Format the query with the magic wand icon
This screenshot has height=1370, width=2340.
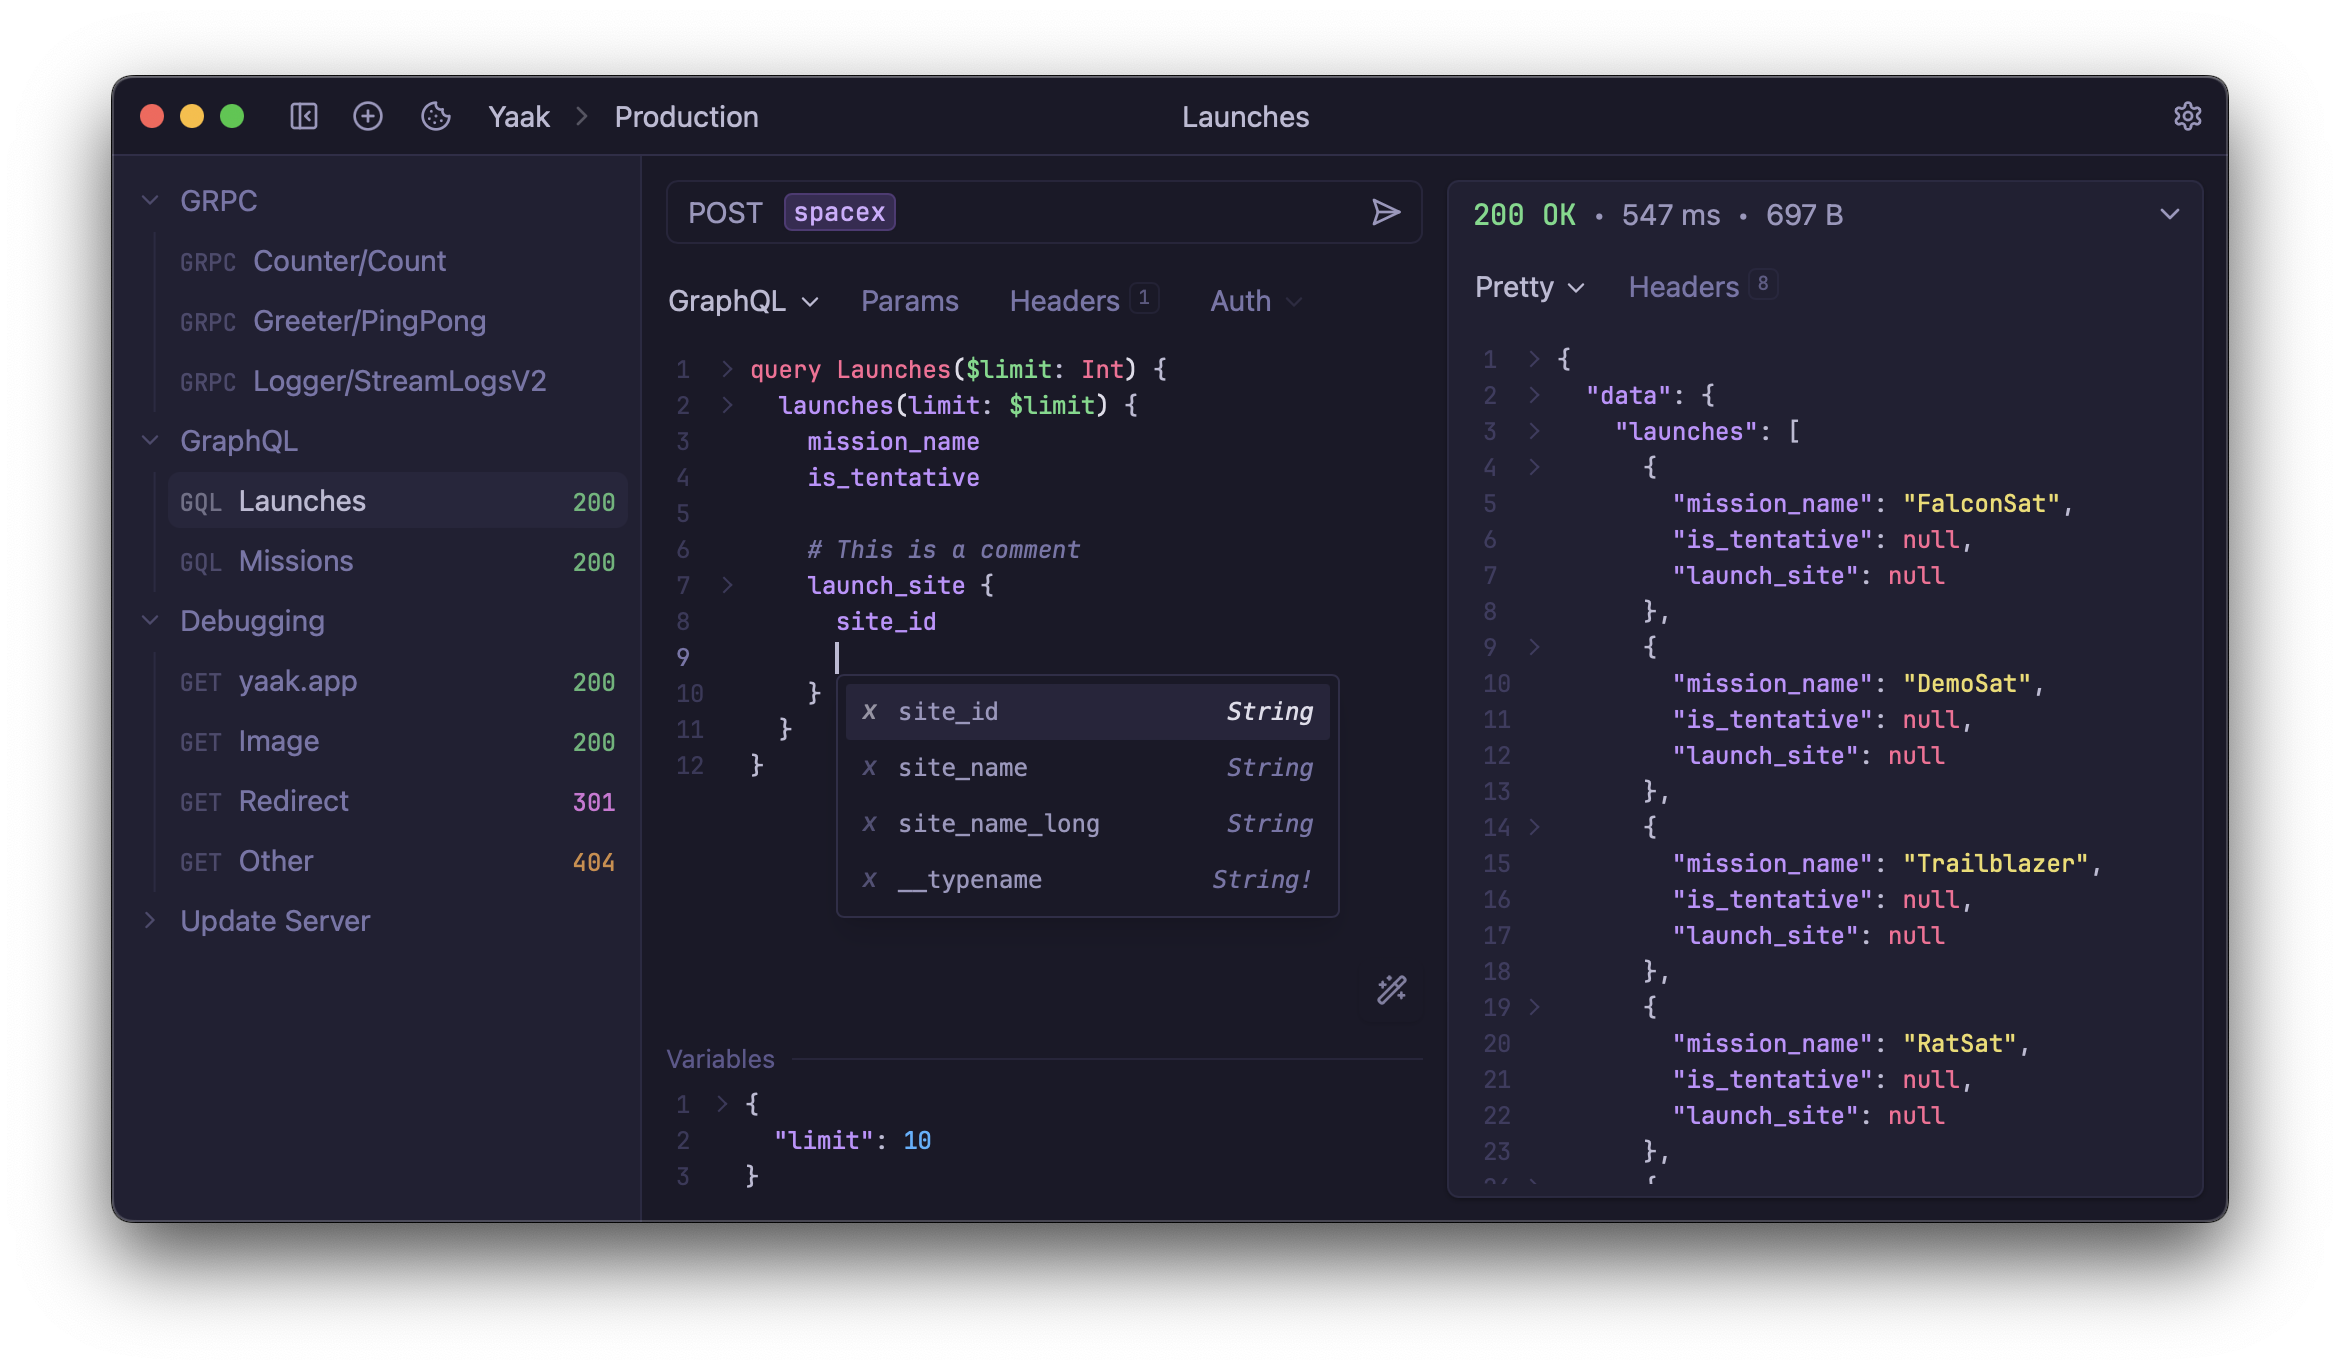[x=1391, y=990]
